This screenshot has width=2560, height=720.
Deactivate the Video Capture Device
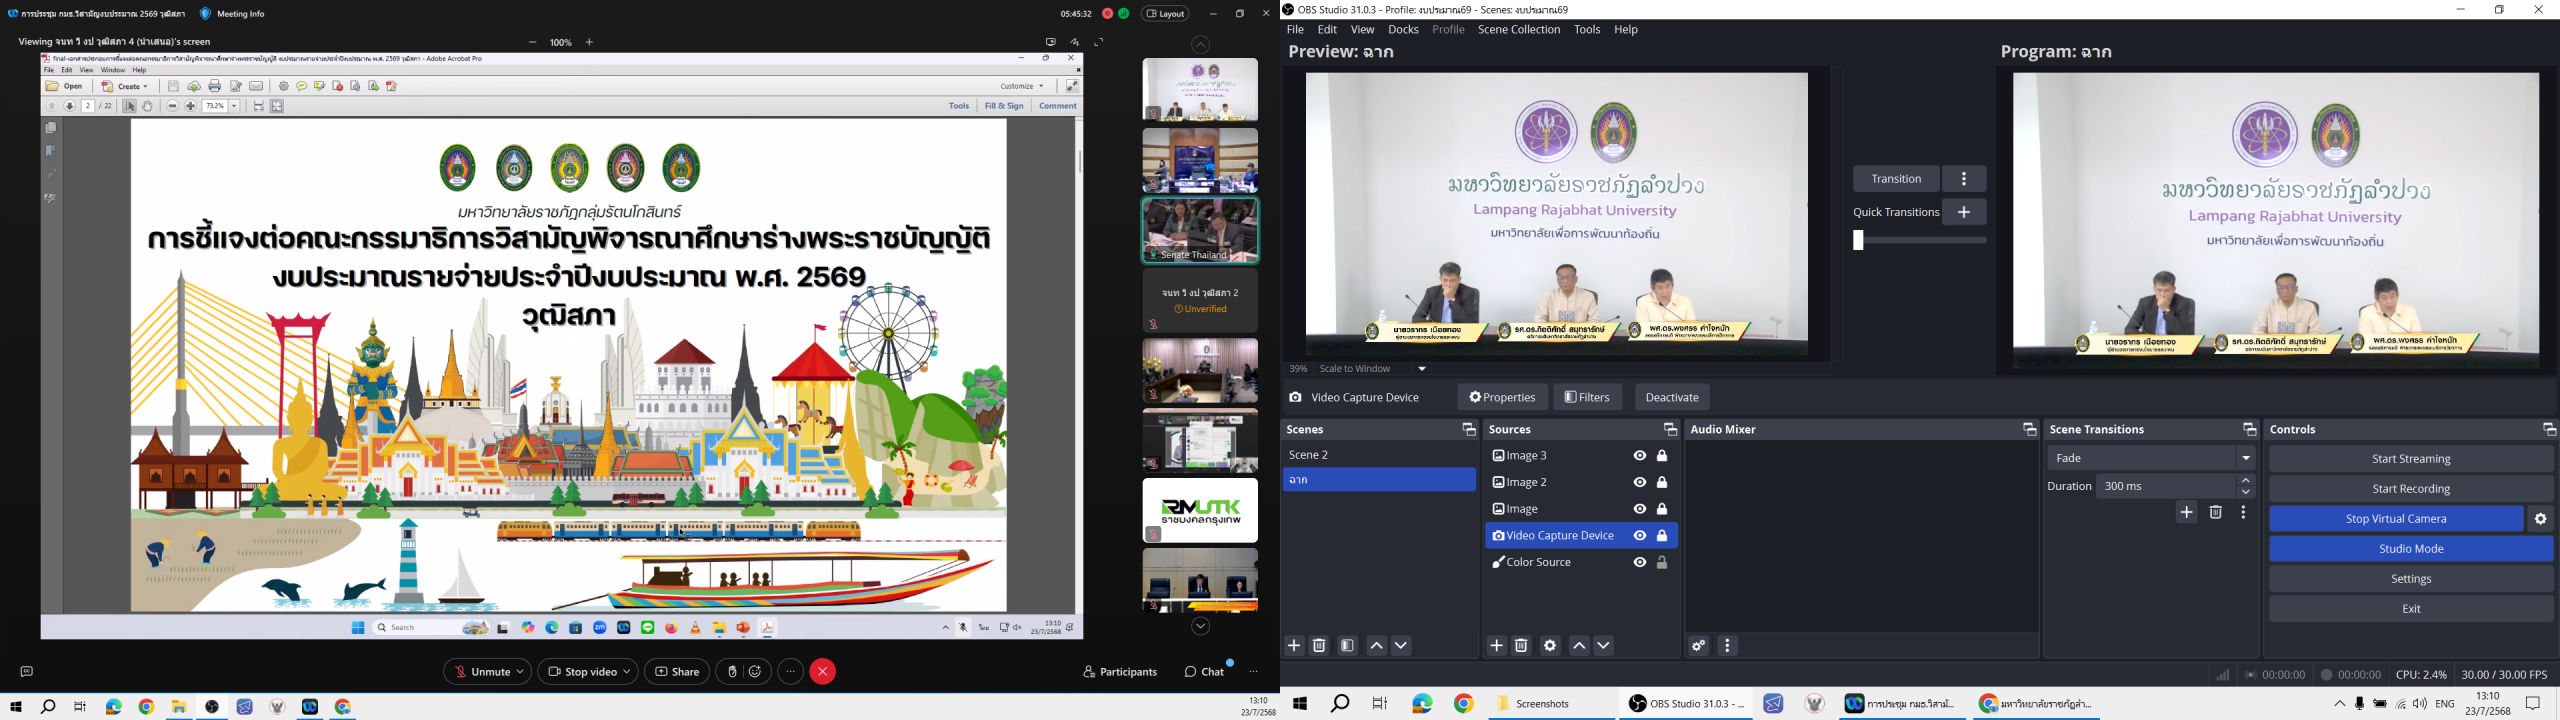click(x=1672, y=397)
